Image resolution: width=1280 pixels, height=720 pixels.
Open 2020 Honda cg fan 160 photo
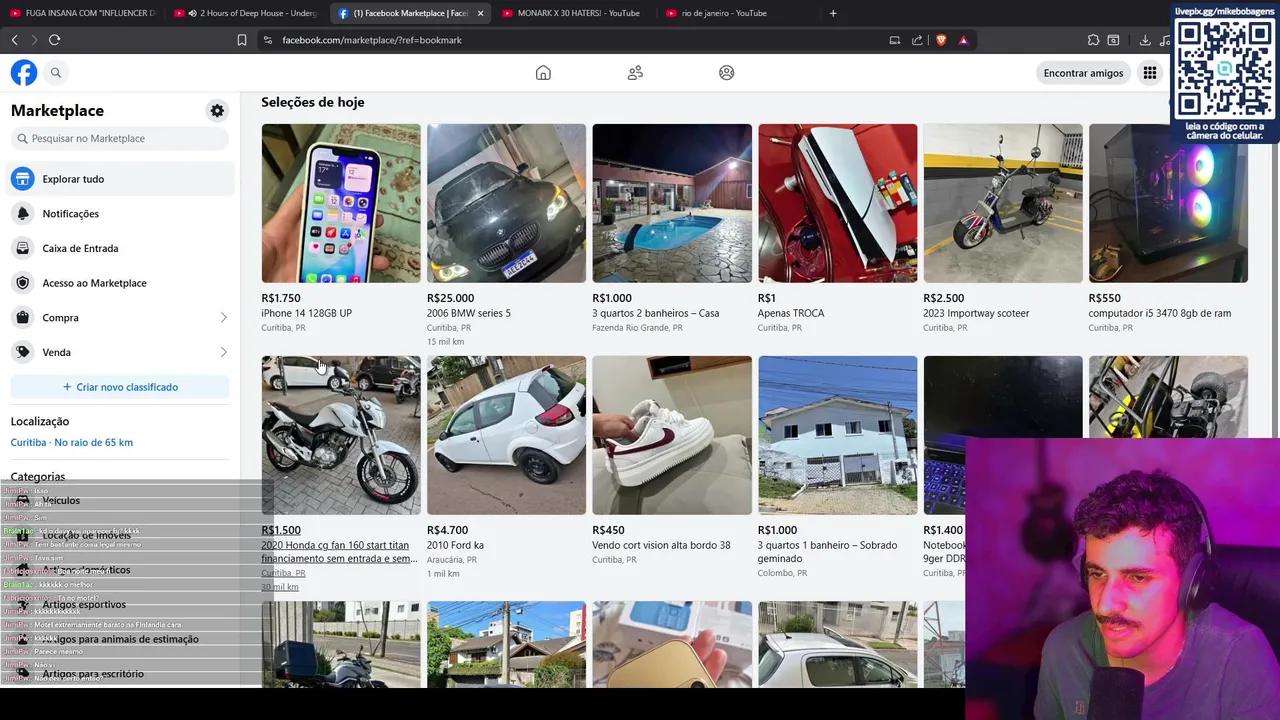tap(341, 435)
